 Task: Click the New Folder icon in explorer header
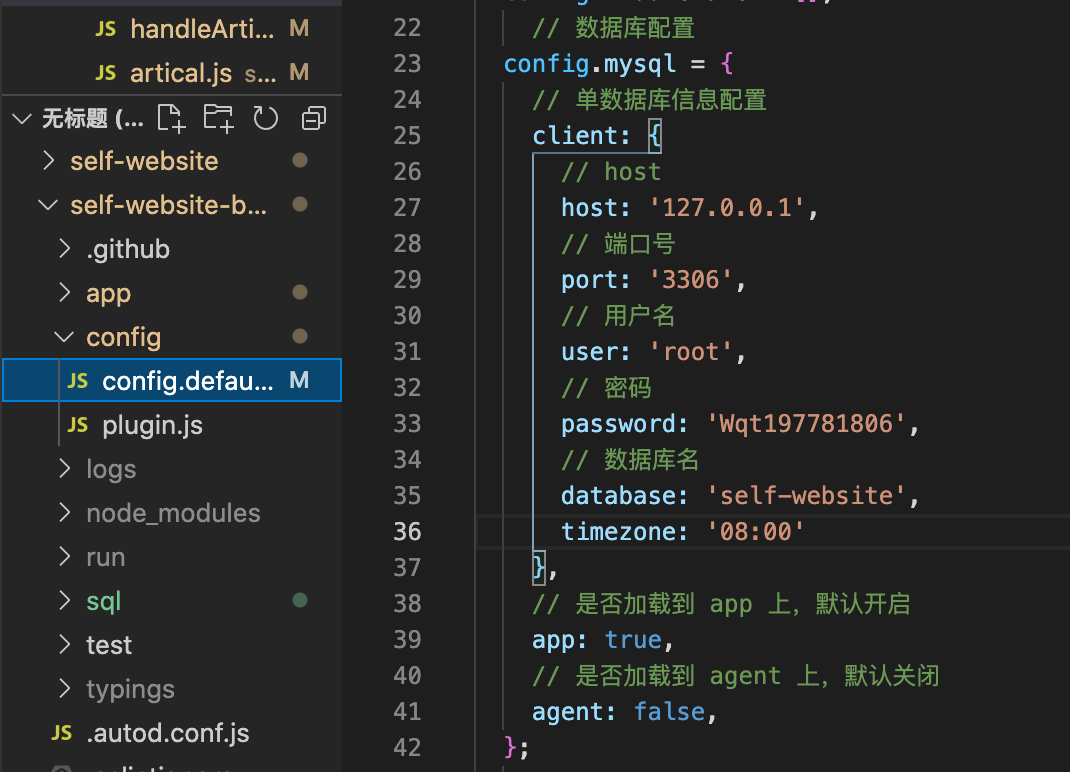click(x=218, y=118)
